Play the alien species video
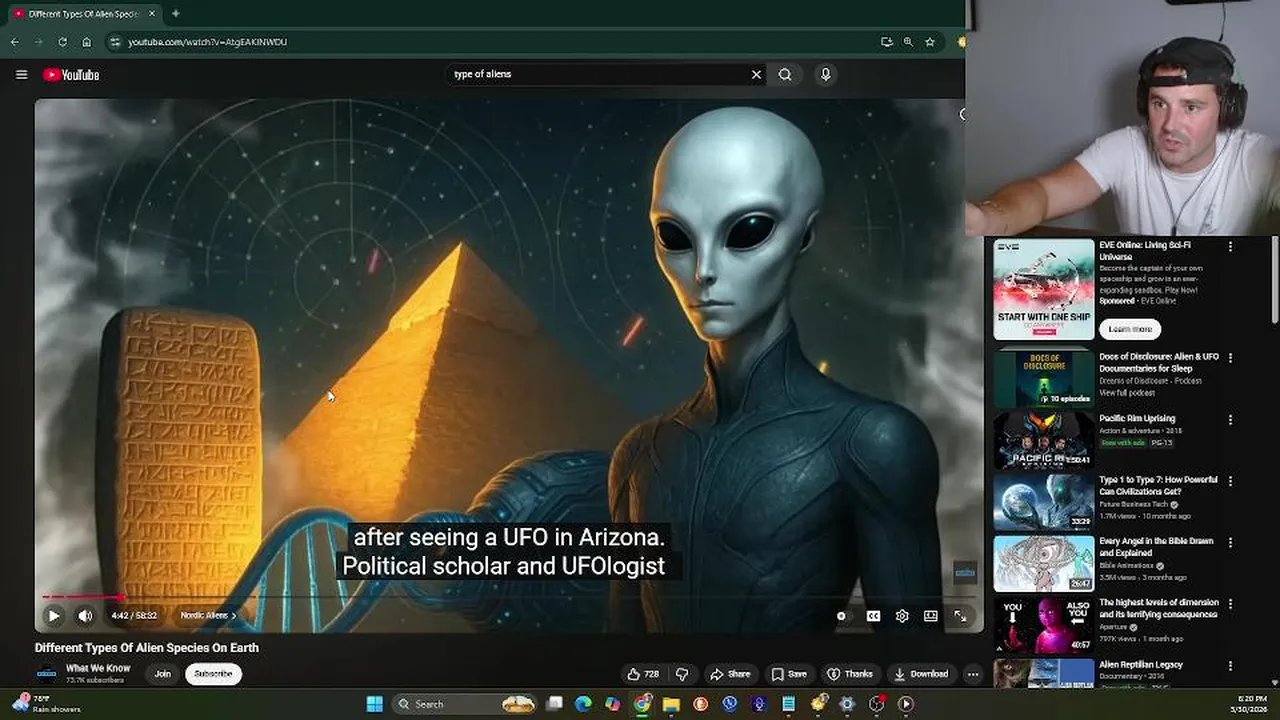Viewport: 1280px width, 720px height. [54, 616]
